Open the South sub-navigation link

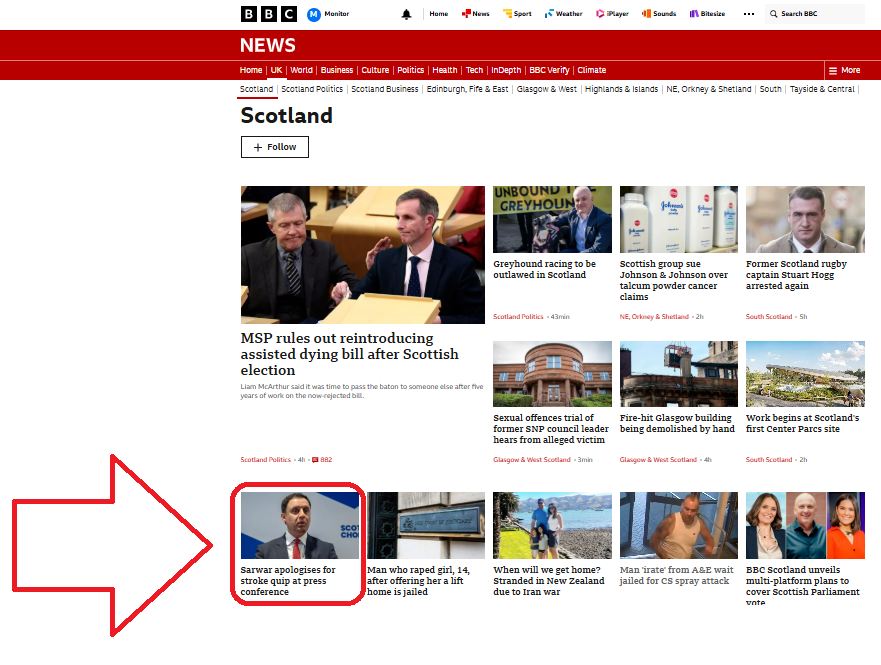(x=770, y=89)
